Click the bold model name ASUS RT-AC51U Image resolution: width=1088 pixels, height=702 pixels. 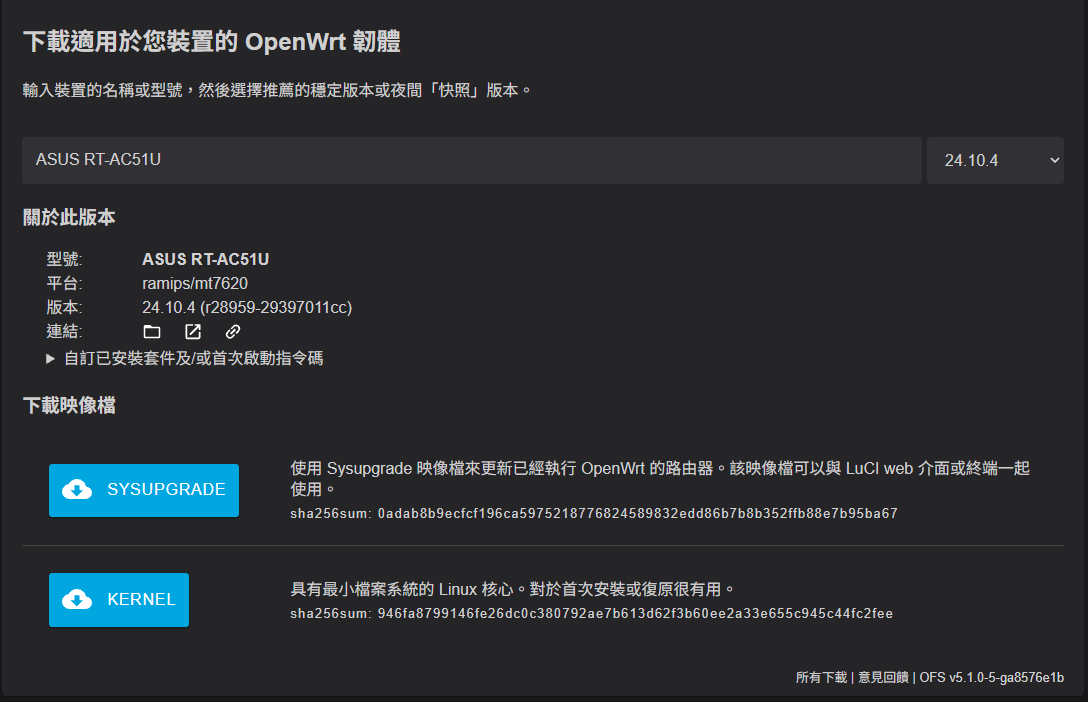click(x=205, y=259)
